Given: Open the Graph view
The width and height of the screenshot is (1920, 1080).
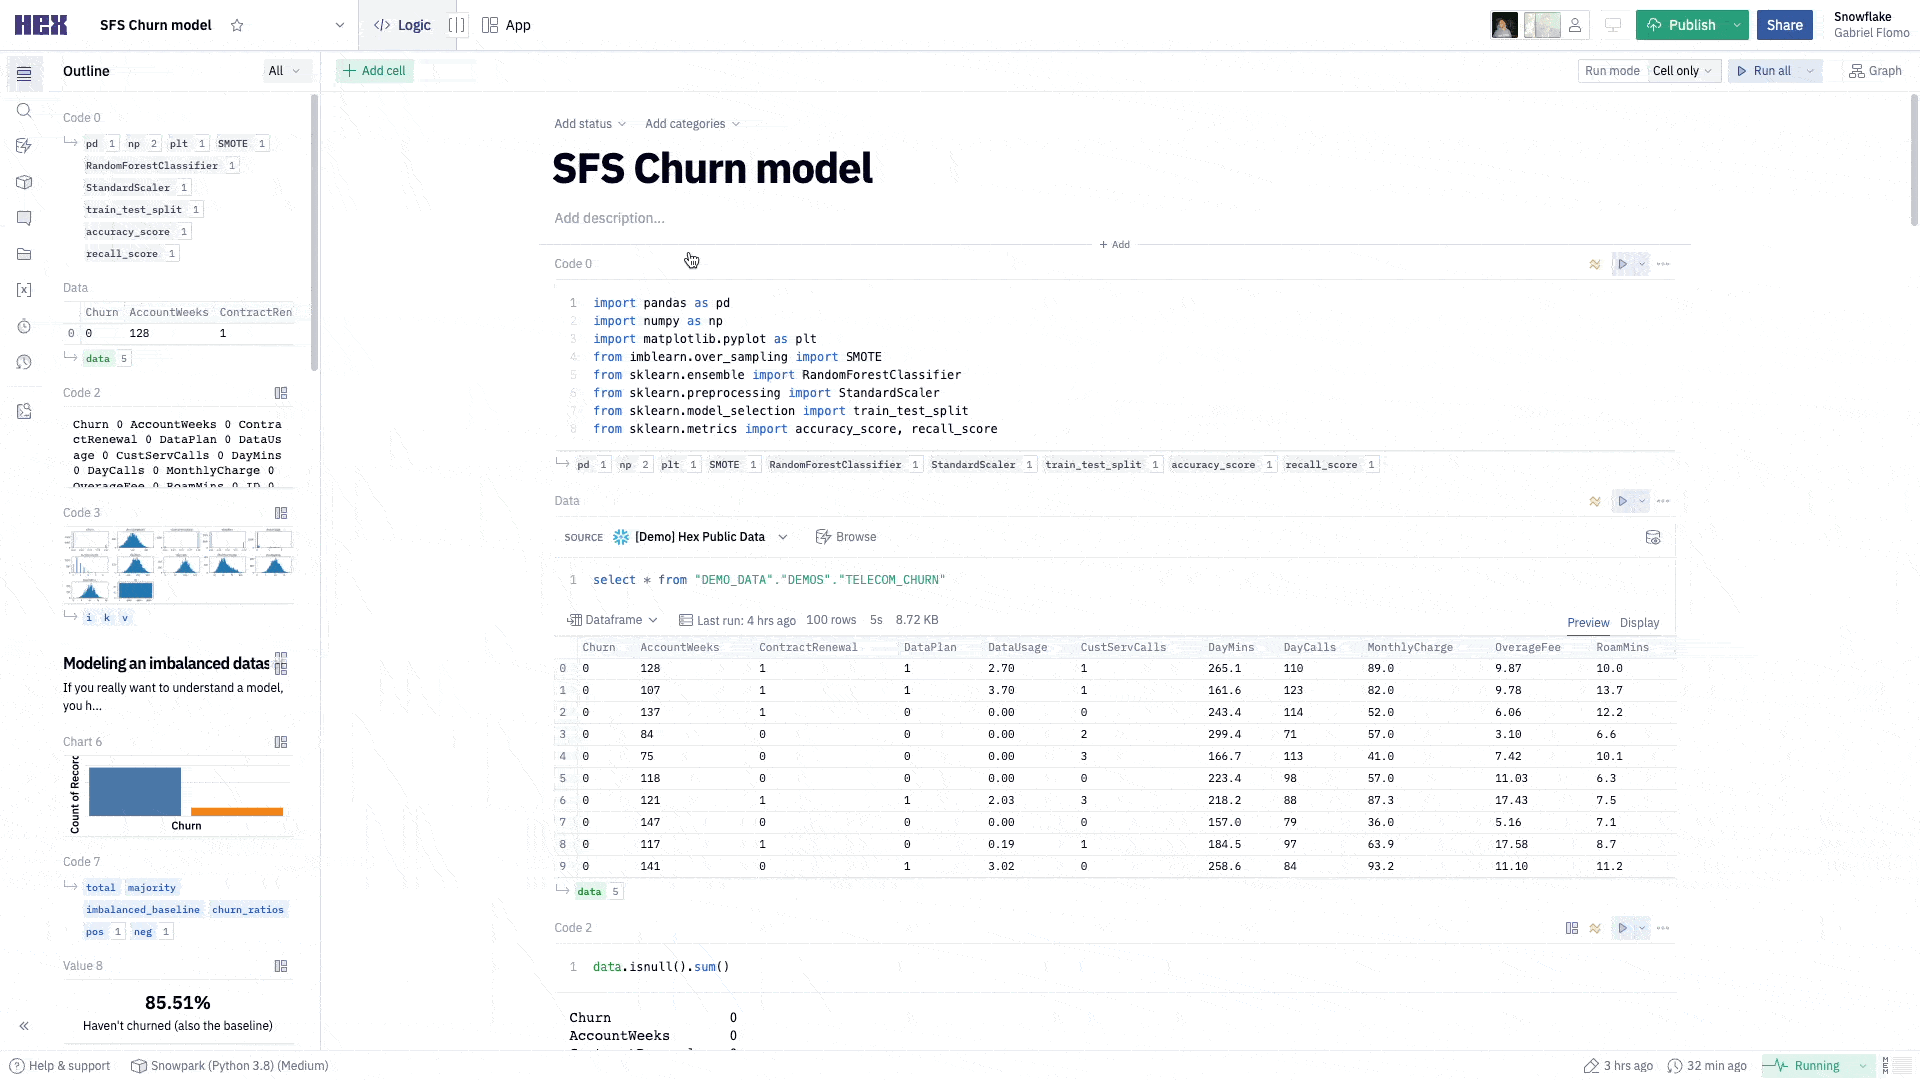Looking at the screenshot, I should [x=1875, y=71].
